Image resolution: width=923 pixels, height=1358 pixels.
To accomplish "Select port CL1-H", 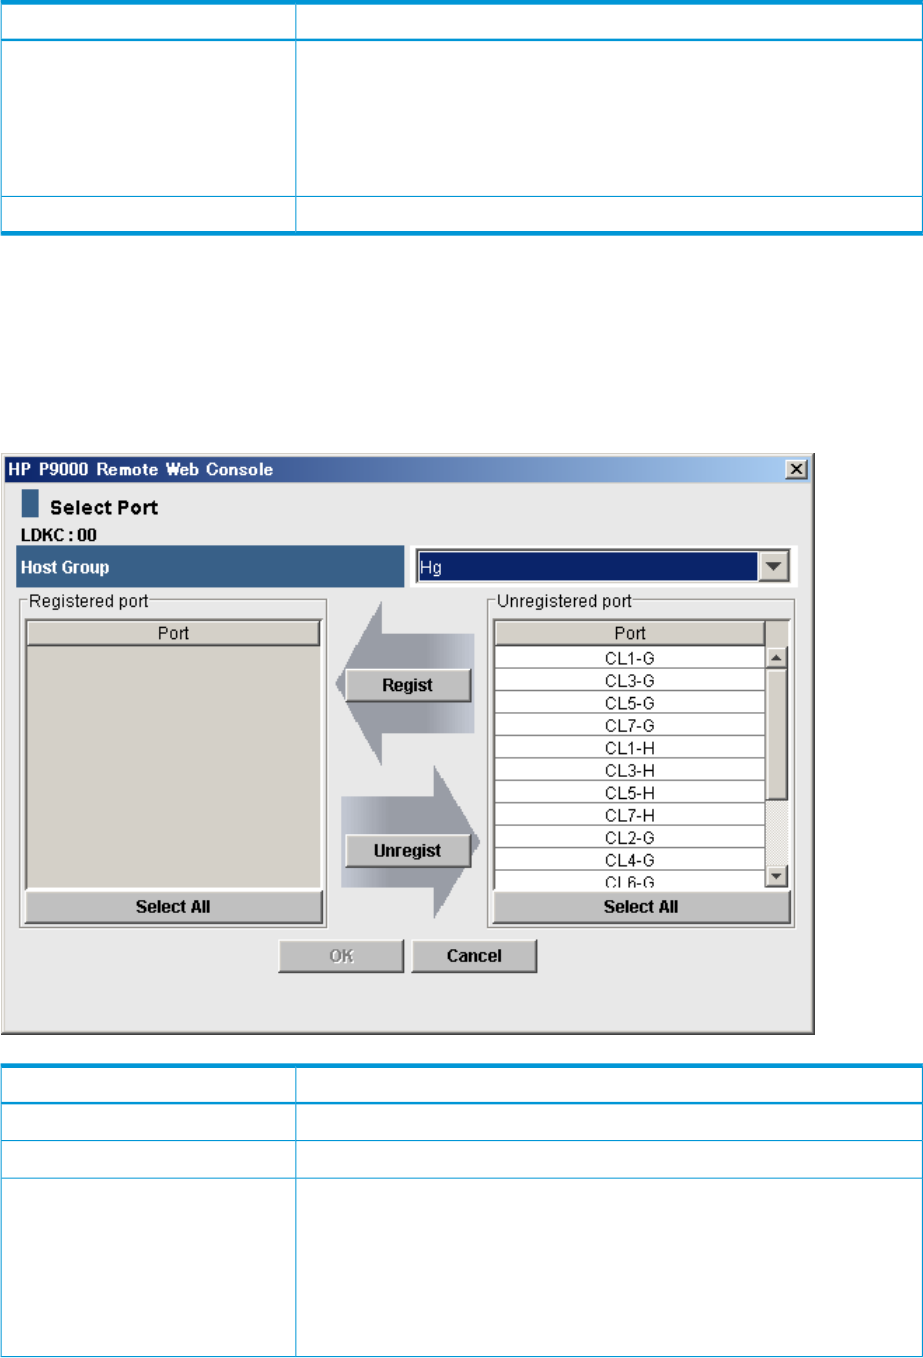I will click(x=630, y=748).
